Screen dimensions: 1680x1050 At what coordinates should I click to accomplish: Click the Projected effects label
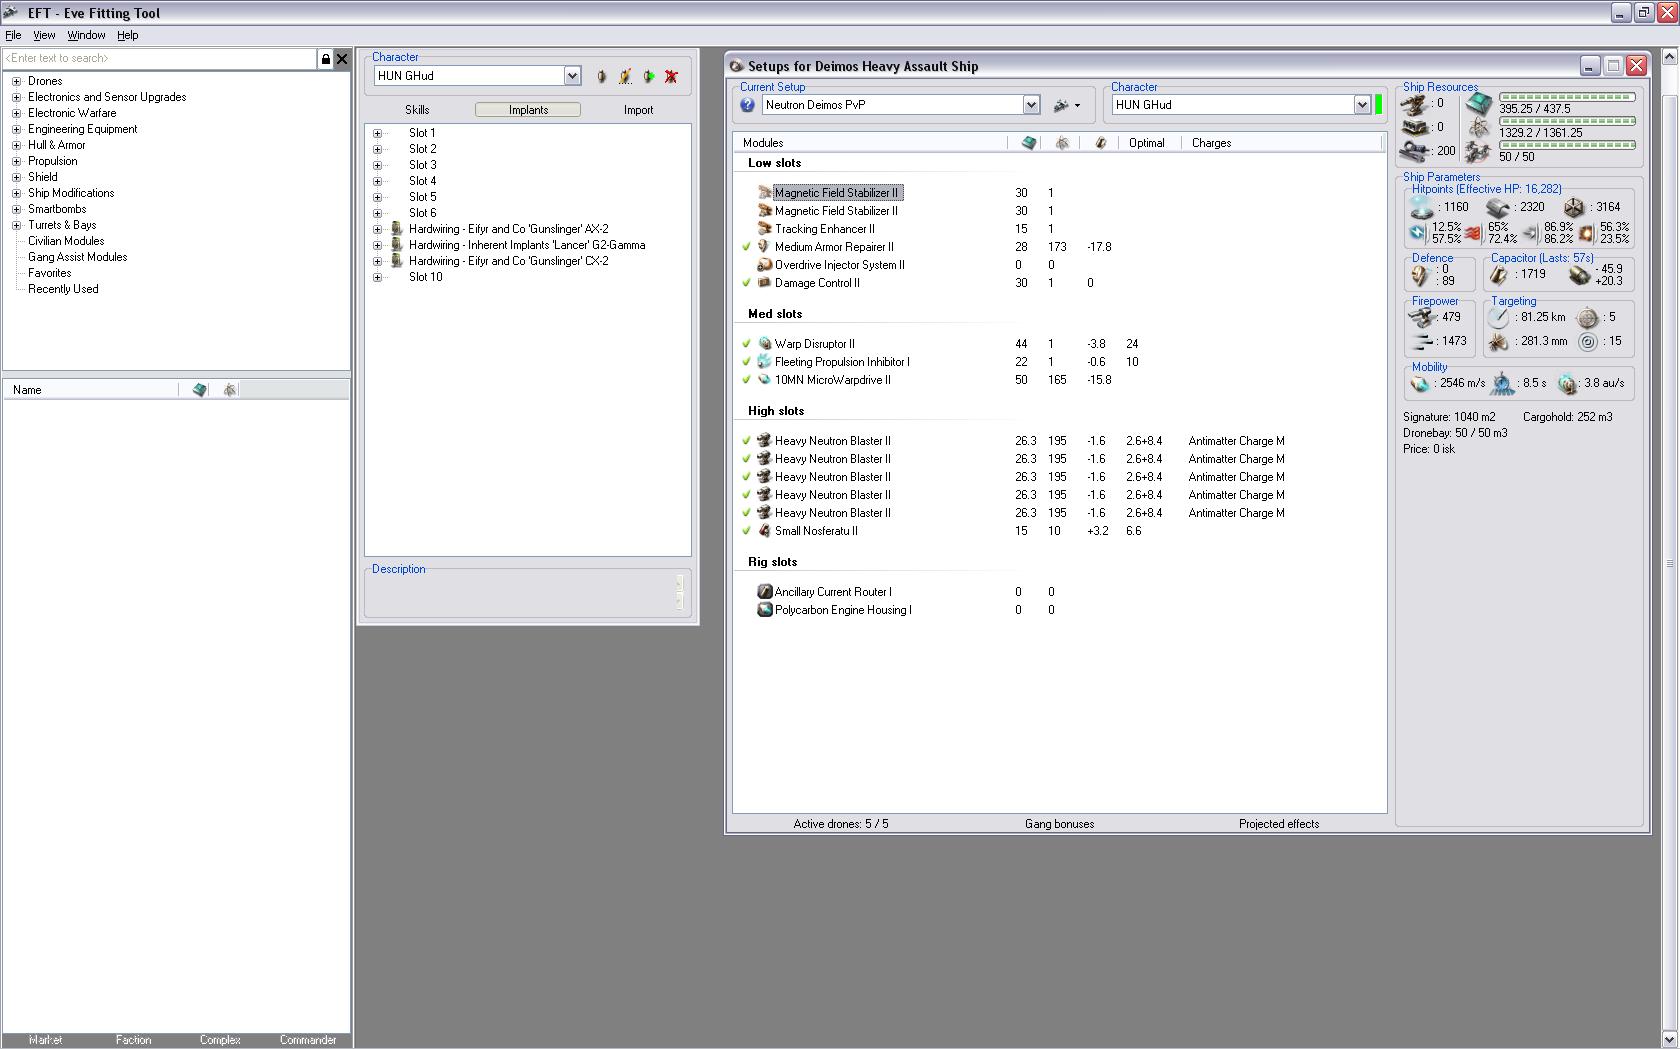click(1278, 824)
